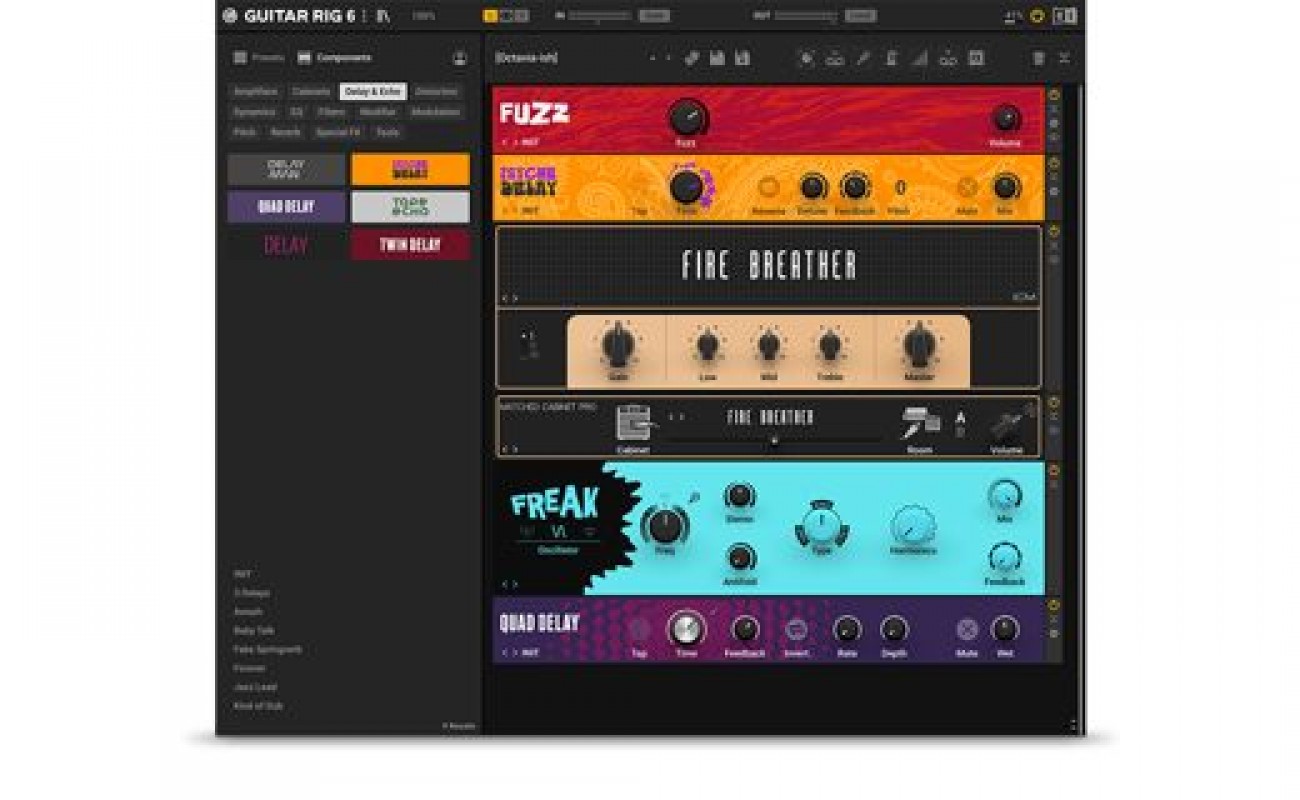Open the Psyche Delay module preset arrows
The height and width of the screenshot is (800, 1300).
coord(509,210)
